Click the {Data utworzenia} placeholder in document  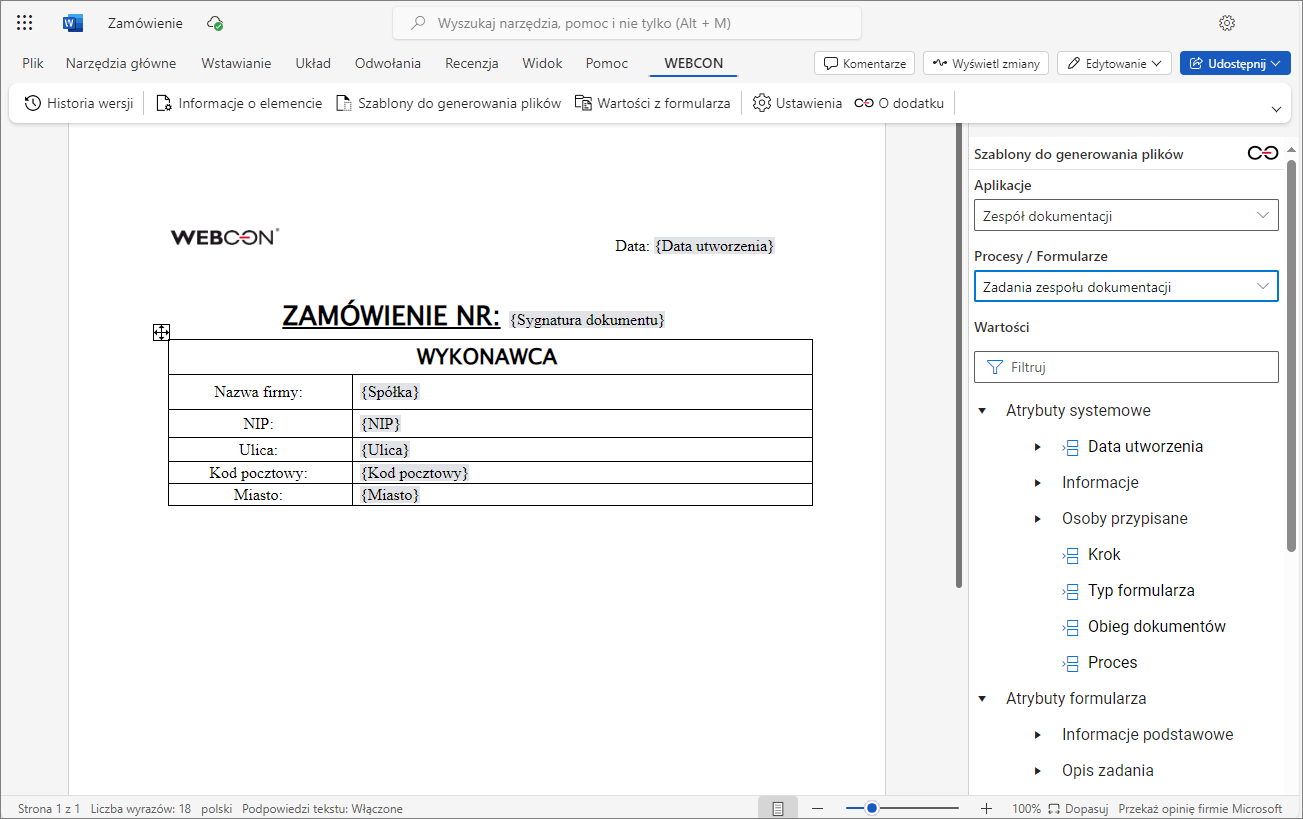click(x=714, y=246)
